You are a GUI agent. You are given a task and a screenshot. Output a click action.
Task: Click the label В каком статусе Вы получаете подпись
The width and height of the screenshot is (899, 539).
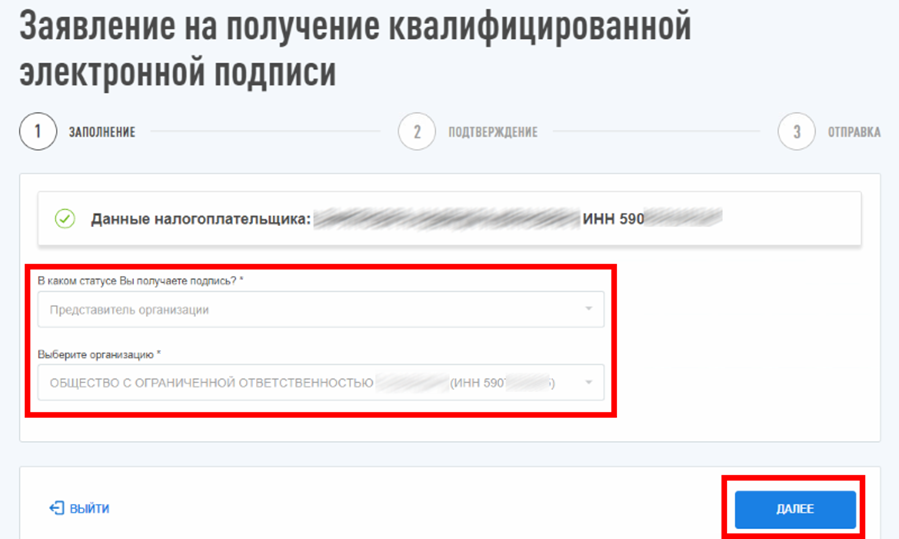pyautogui.click(x=140, y=280)
